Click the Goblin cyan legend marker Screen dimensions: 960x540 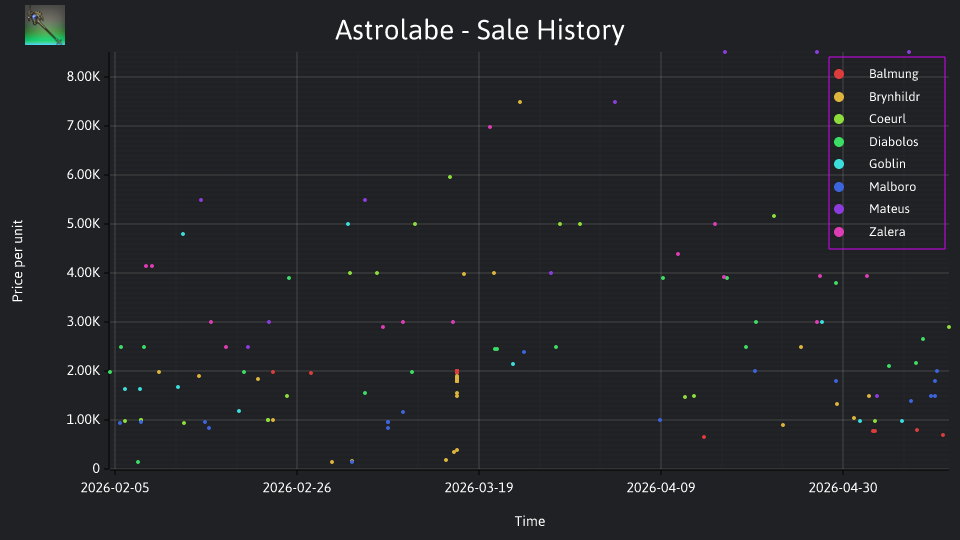coord(839,164)
